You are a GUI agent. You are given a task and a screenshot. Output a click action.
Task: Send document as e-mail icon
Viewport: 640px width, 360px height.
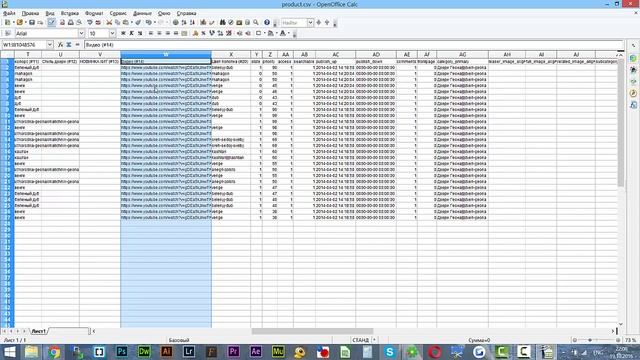click(x=40, y=22)
